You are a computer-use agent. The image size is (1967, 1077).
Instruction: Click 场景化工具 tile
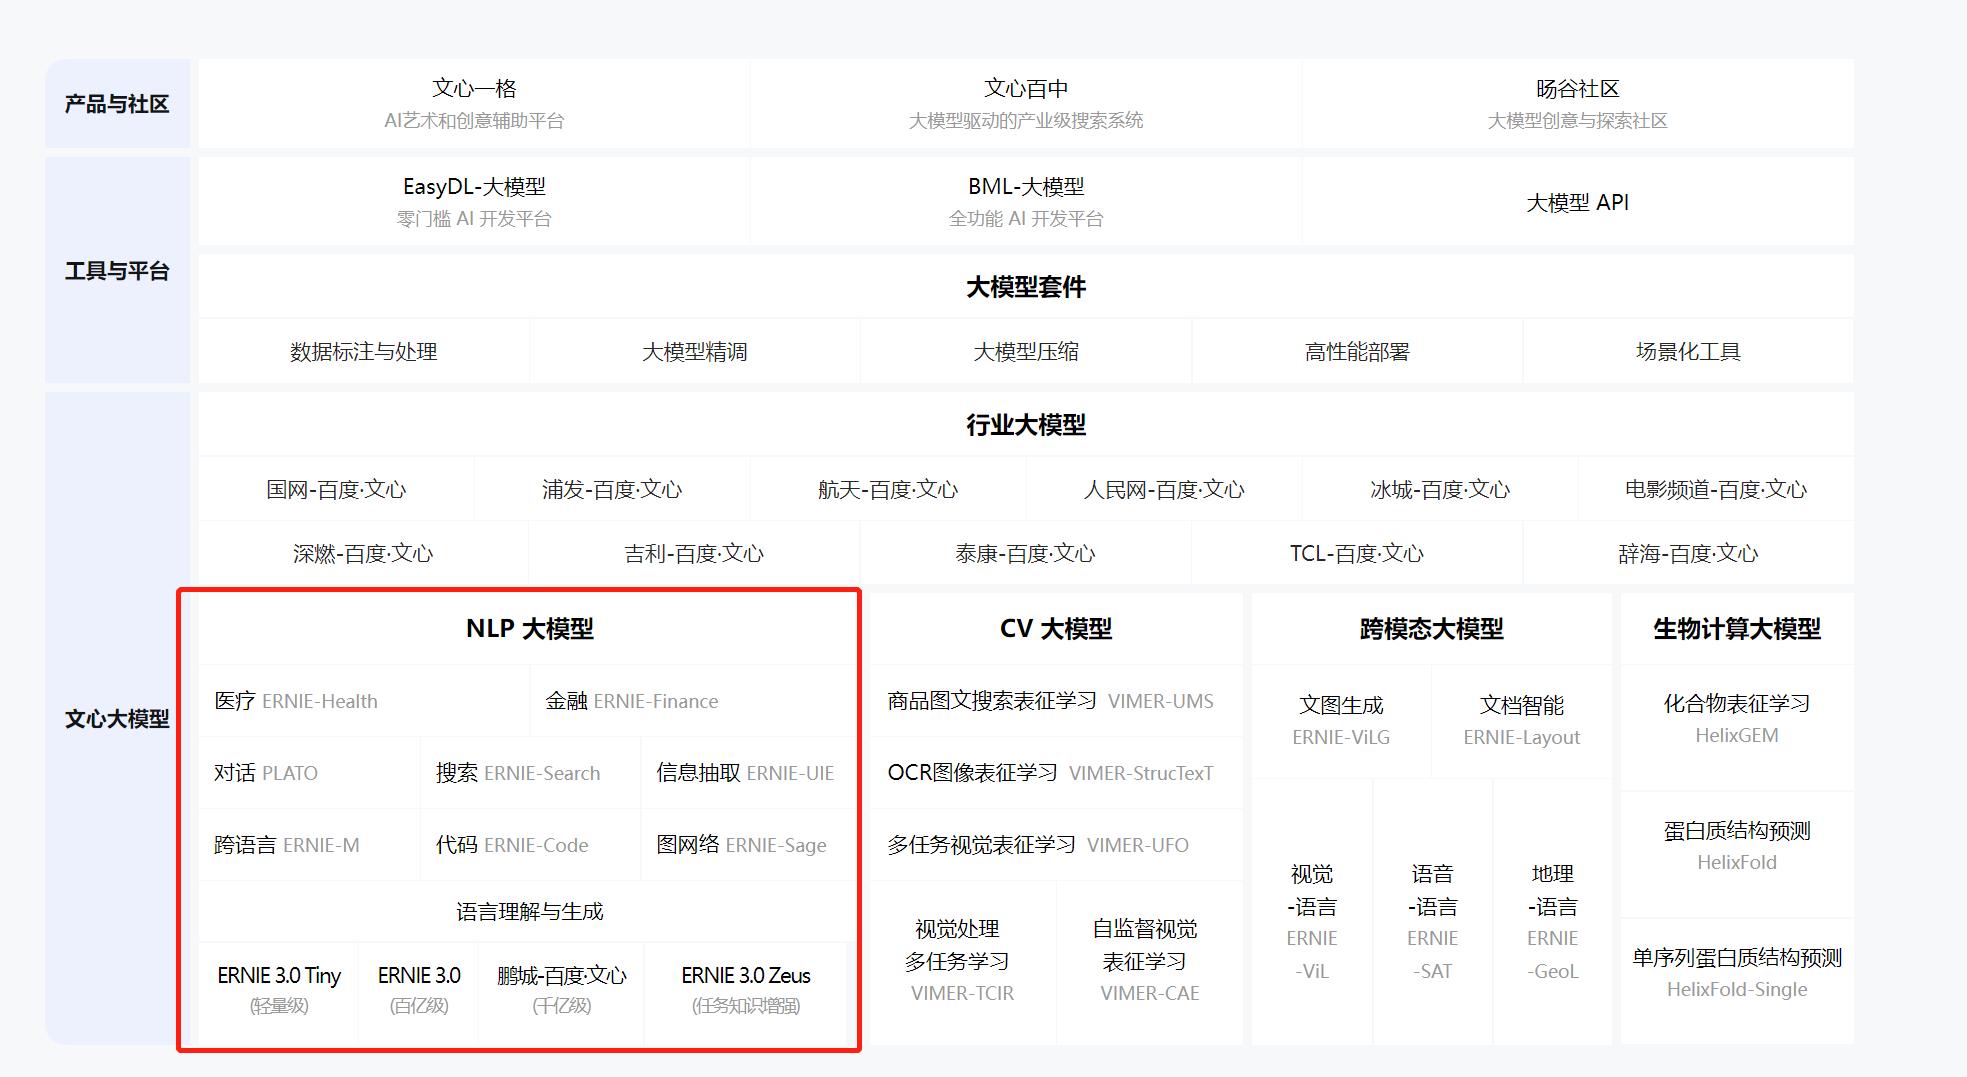point(1688,351)
